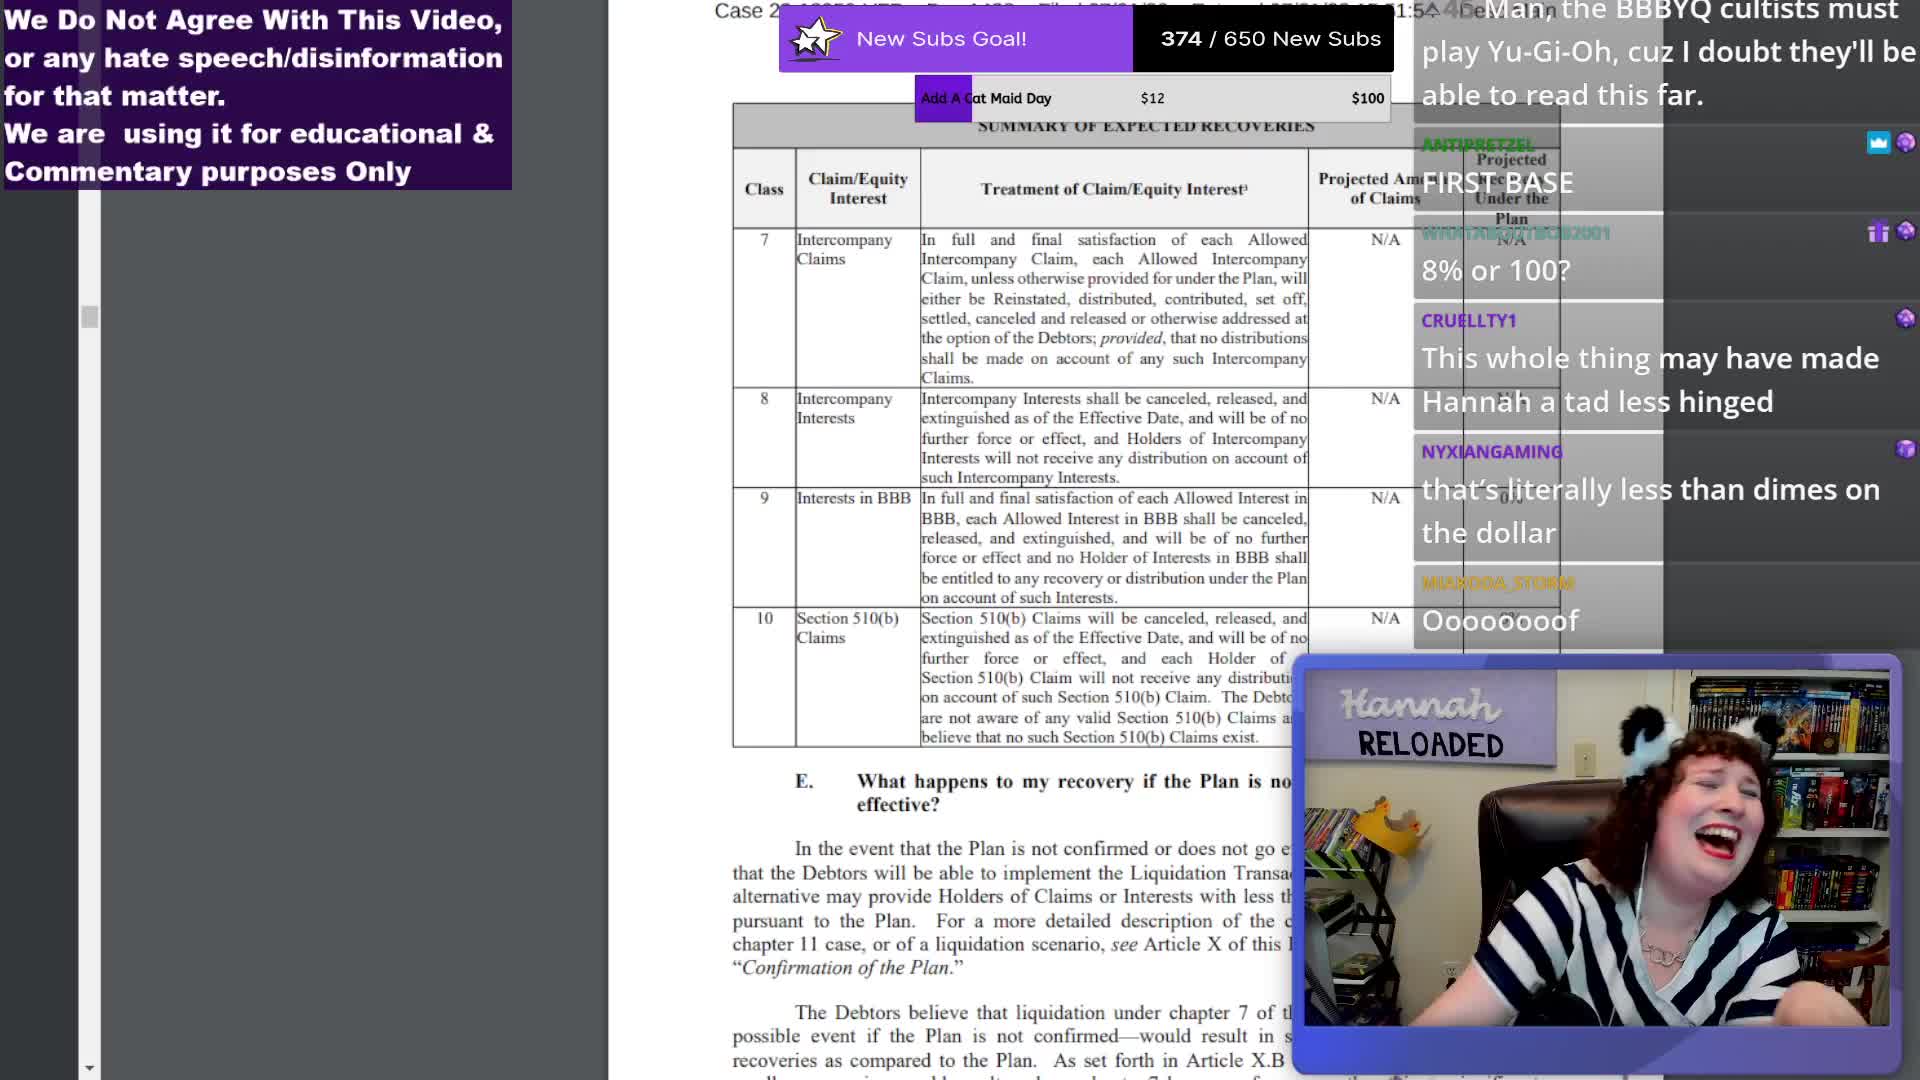Click the crown badge on ANTIPRETZEL's chat message

(x=1878, y=143)
